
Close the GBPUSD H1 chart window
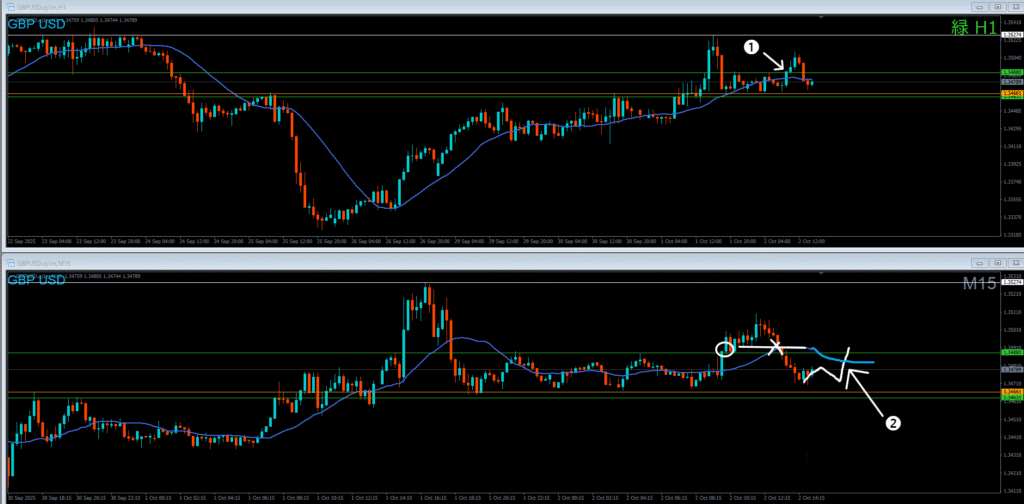click(1014, 7)
